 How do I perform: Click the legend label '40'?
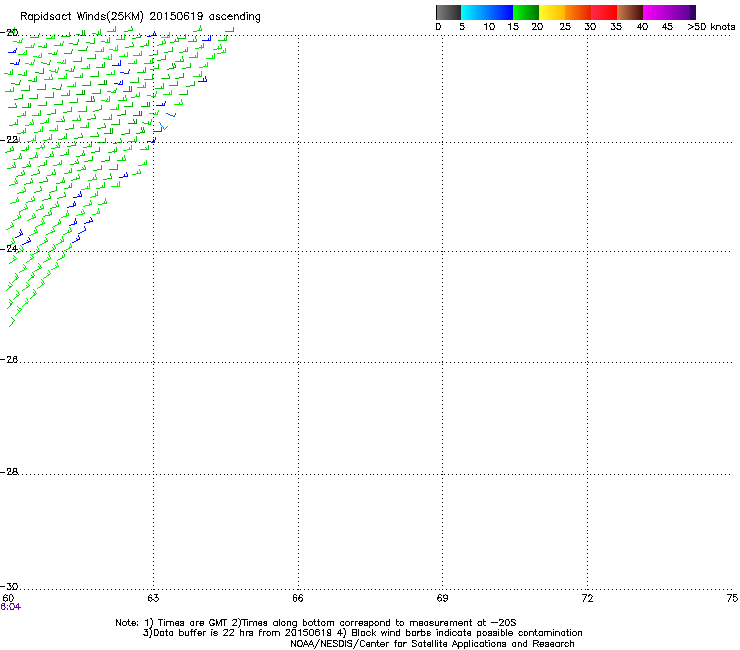click(642, 27)
